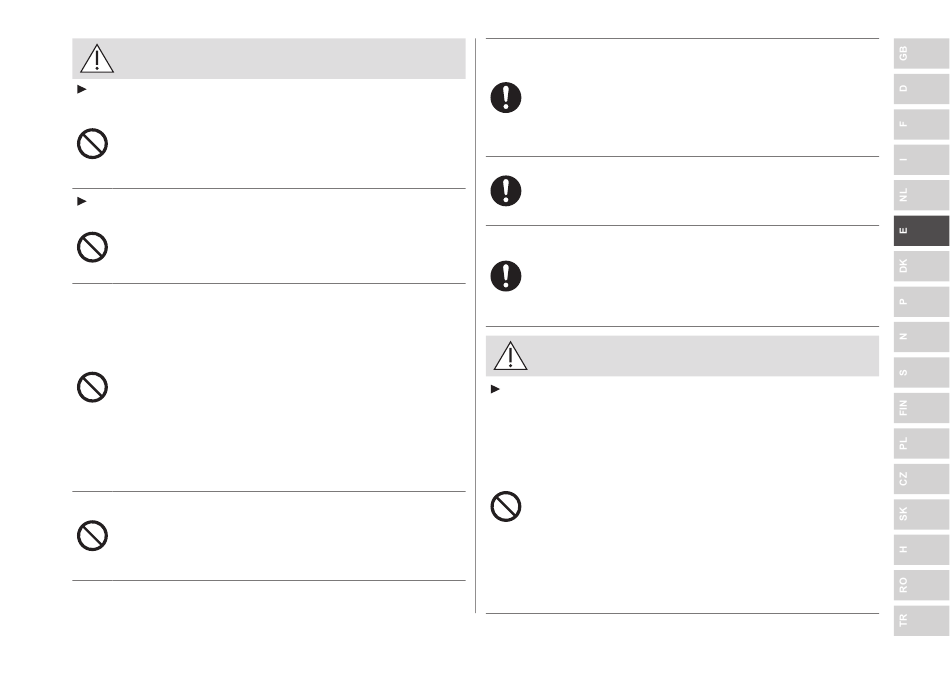
Task: Switch to the FIN language tab
Action: tap(921, 408)
